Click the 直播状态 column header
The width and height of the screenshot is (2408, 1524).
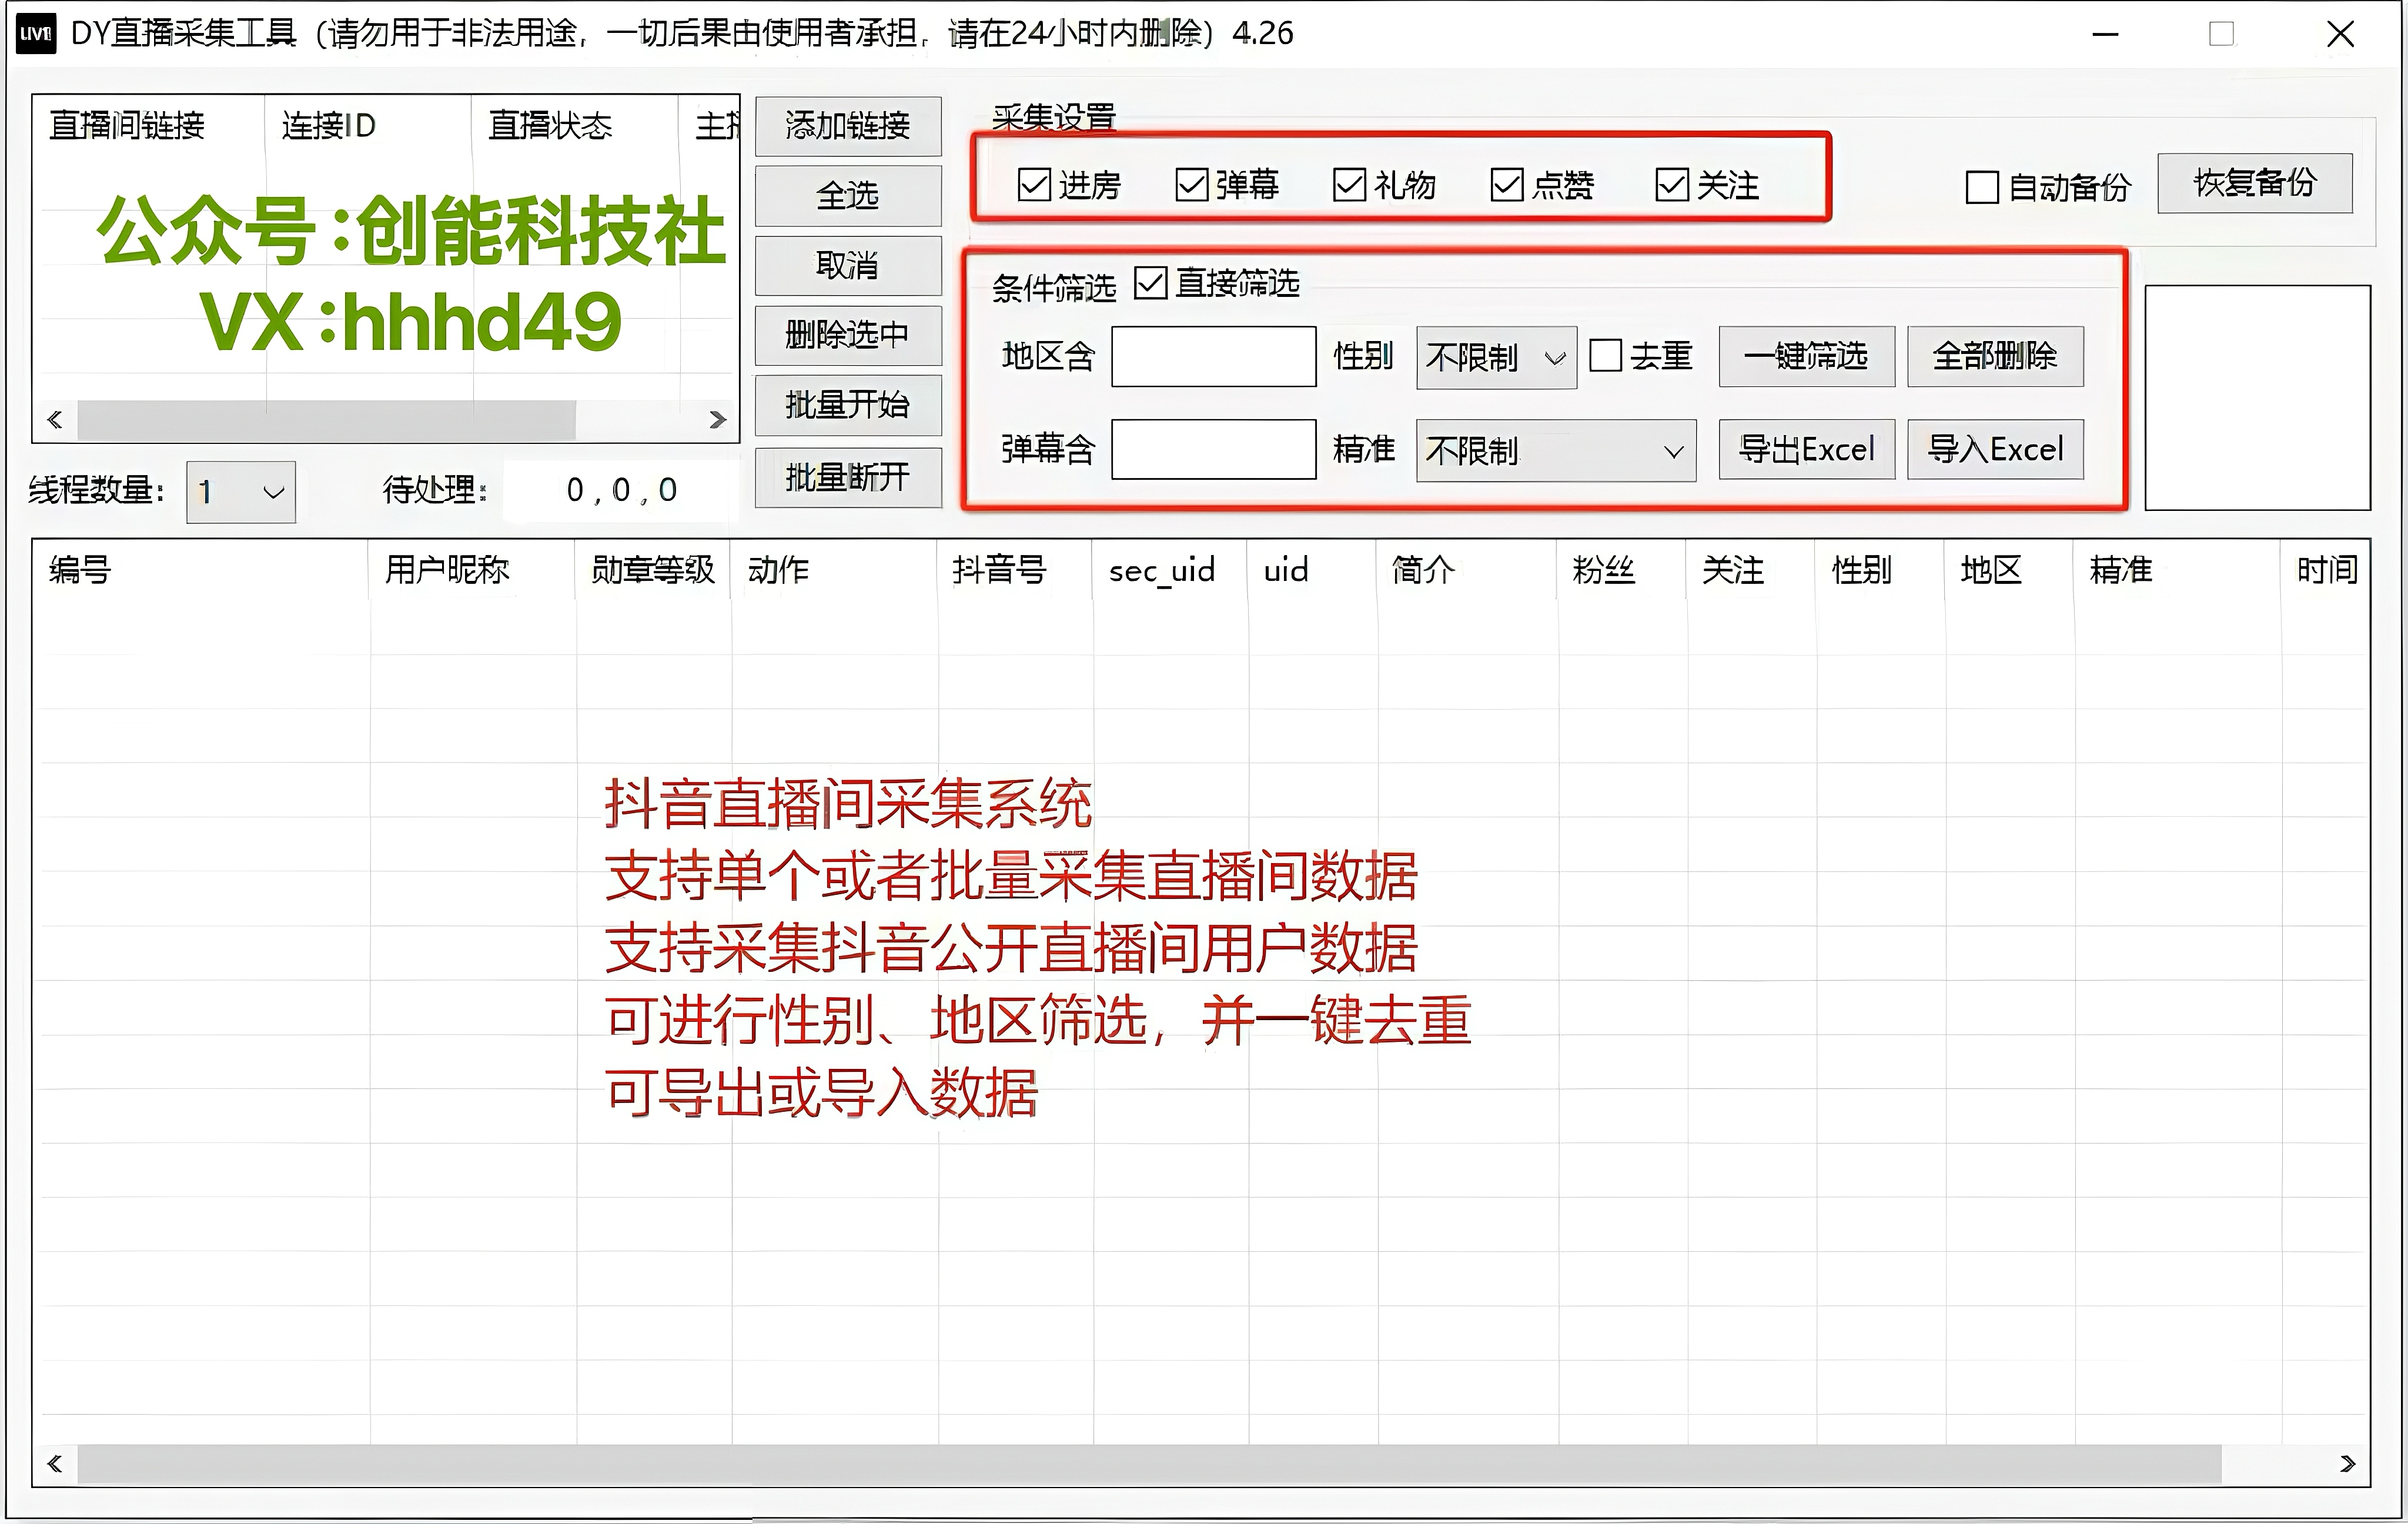point(575,126)
